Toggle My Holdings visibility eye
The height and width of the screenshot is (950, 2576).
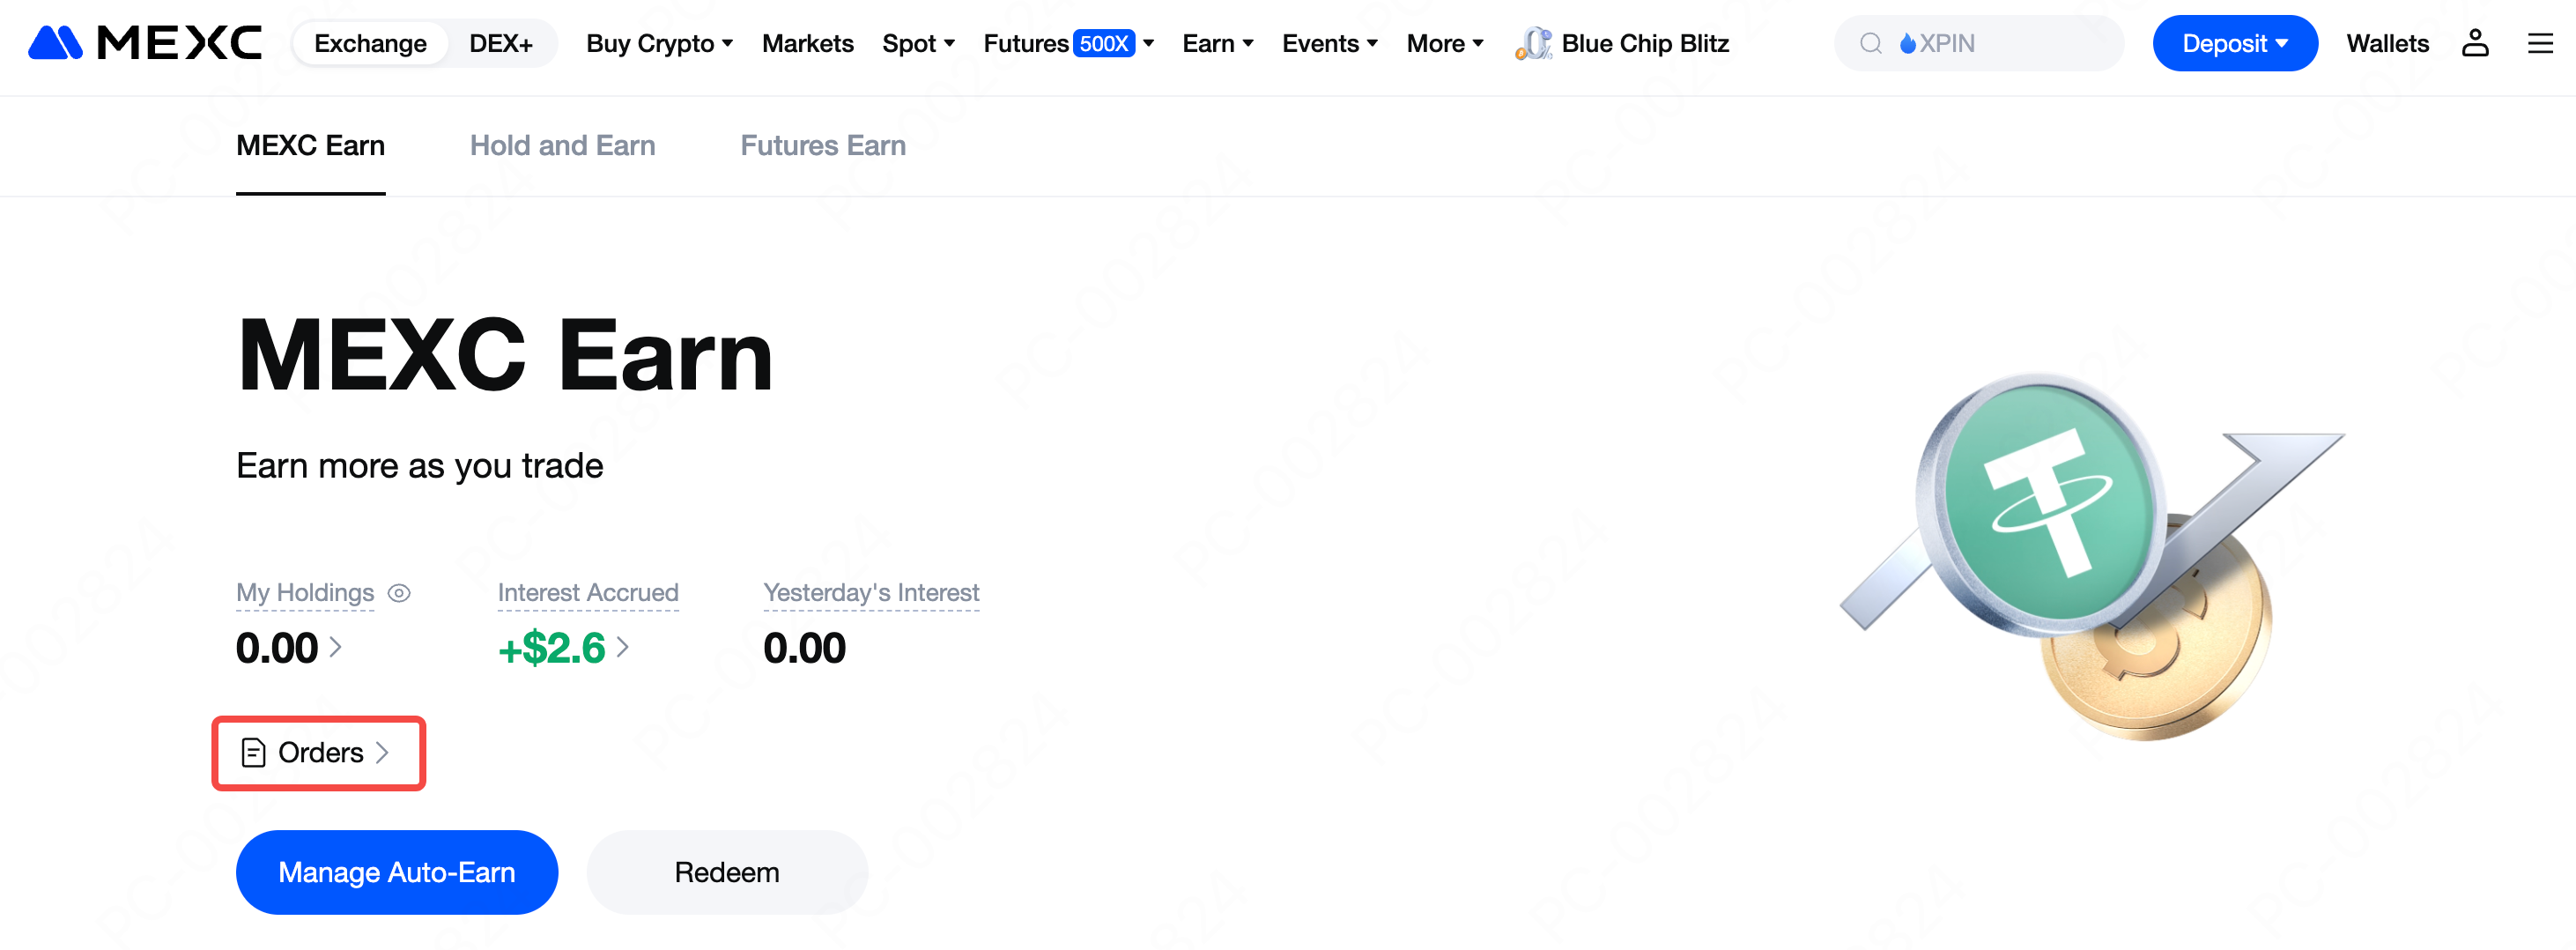tap(399, 593)
